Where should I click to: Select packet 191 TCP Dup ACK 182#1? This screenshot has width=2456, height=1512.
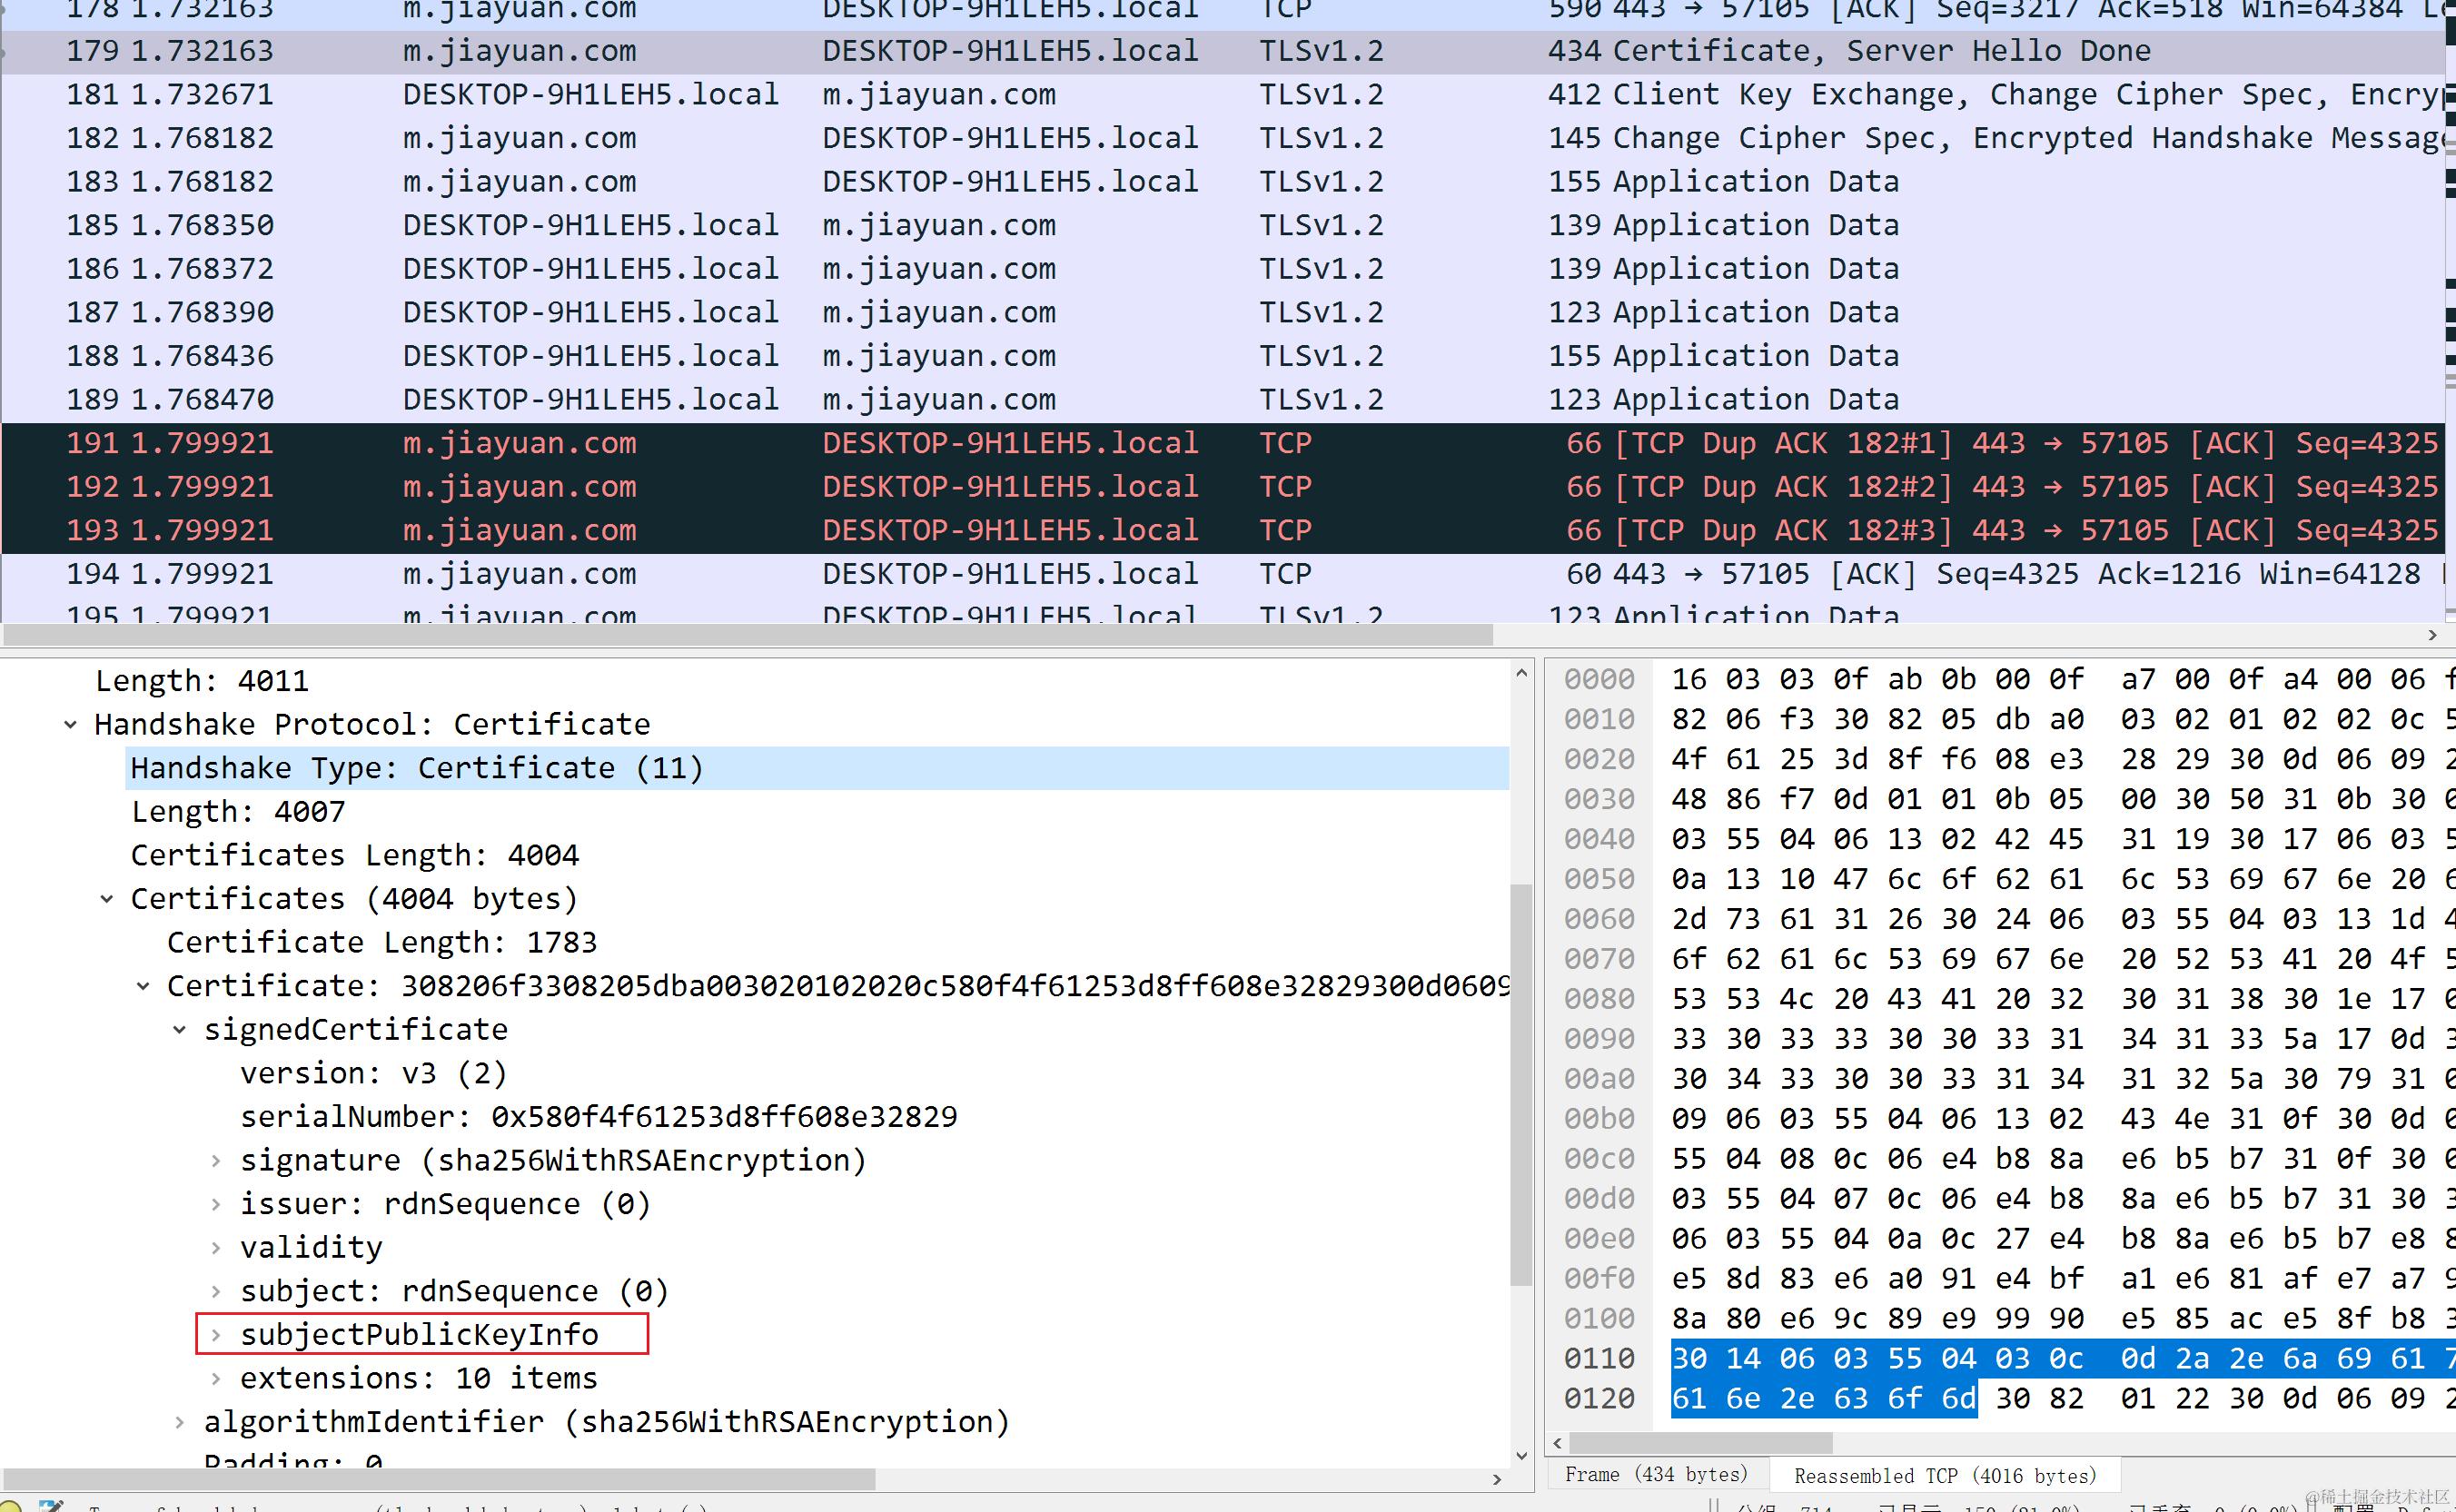(x=1222, y=444)
